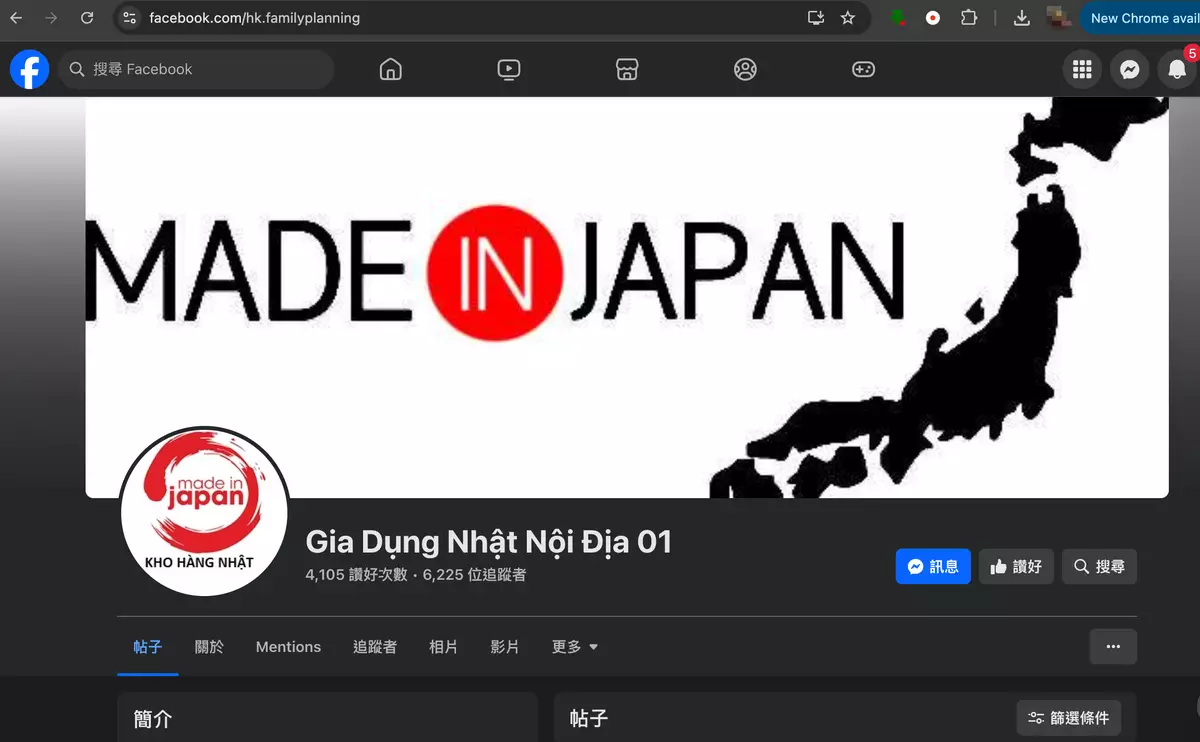The width and height of the screenshot is (1200, 742).
Task: Click the 6,225 位追蹤者 link
Action: click(475, 575)
